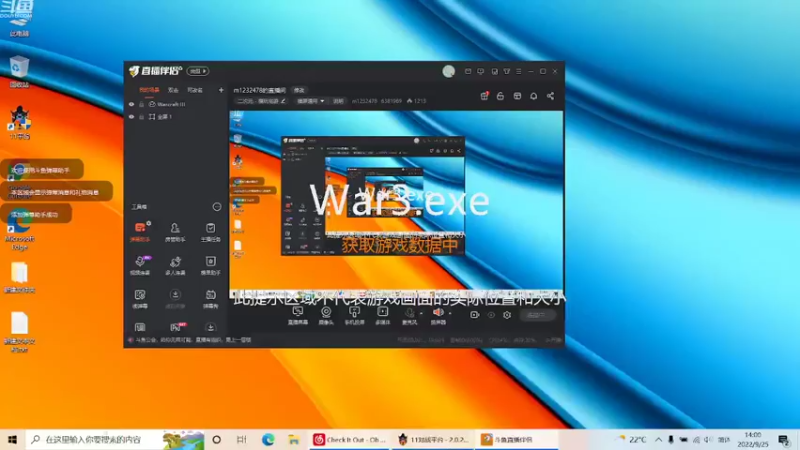Image resolution: width=800 pixels, height=450 pixels.
Task: Hide the 全屏 1 source with eye icon
Action: (x=131, y=117)
